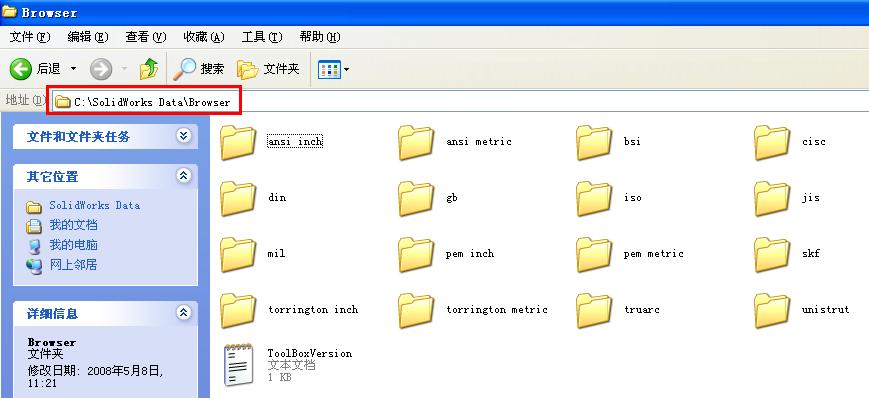
Task: Open the SolidWorks Data sidebar link
Action: click(94, 205)
